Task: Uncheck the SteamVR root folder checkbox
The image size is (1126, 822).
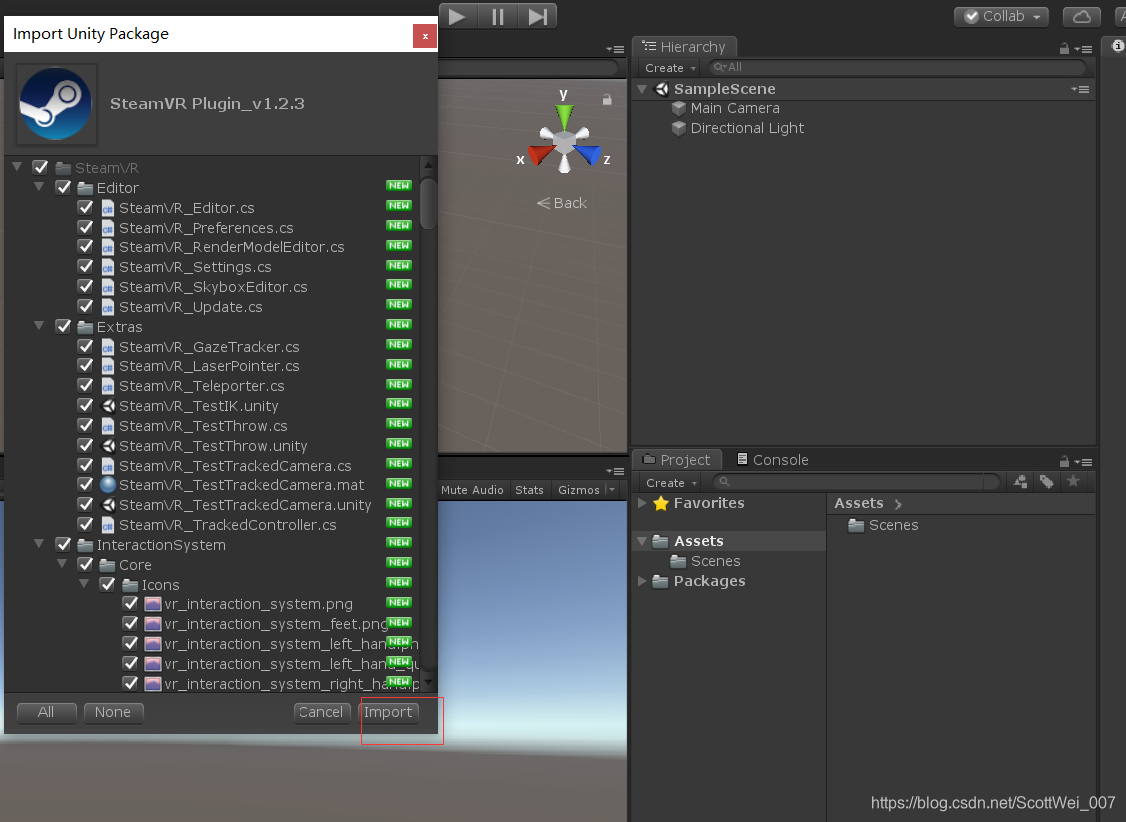Action: pos(40,167)
